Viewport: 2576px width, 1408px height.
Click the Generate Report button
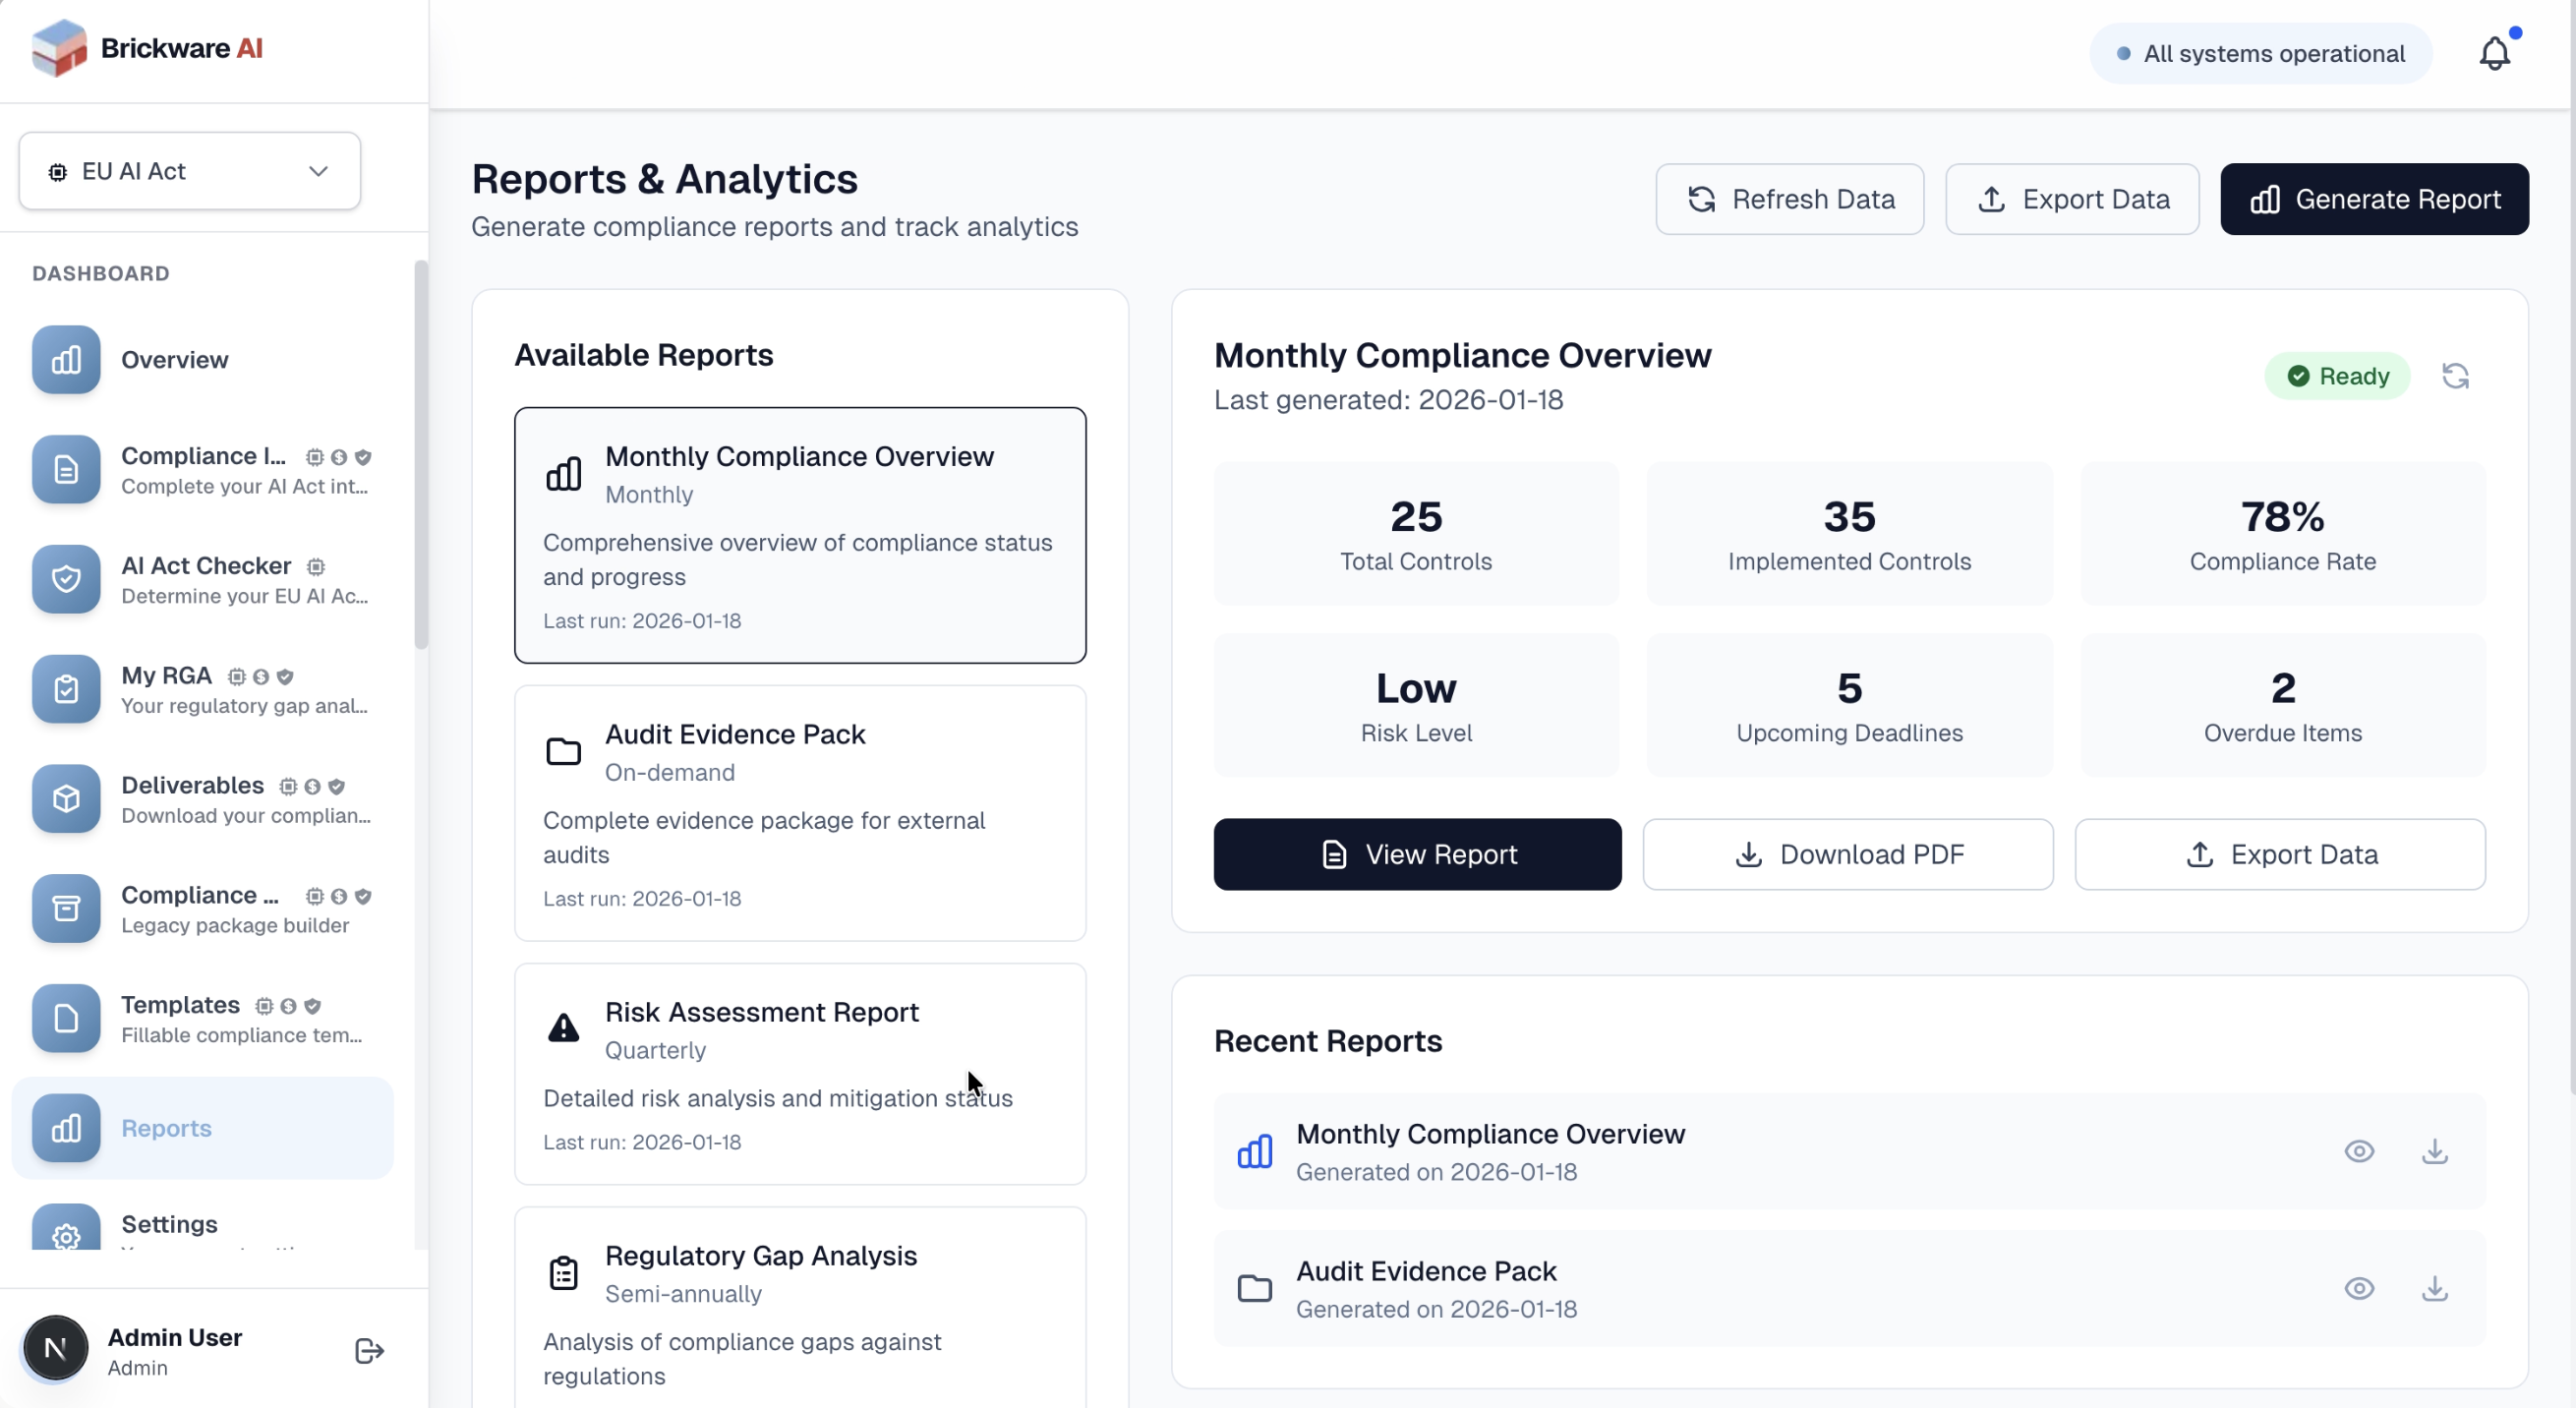click(2374, 199)
